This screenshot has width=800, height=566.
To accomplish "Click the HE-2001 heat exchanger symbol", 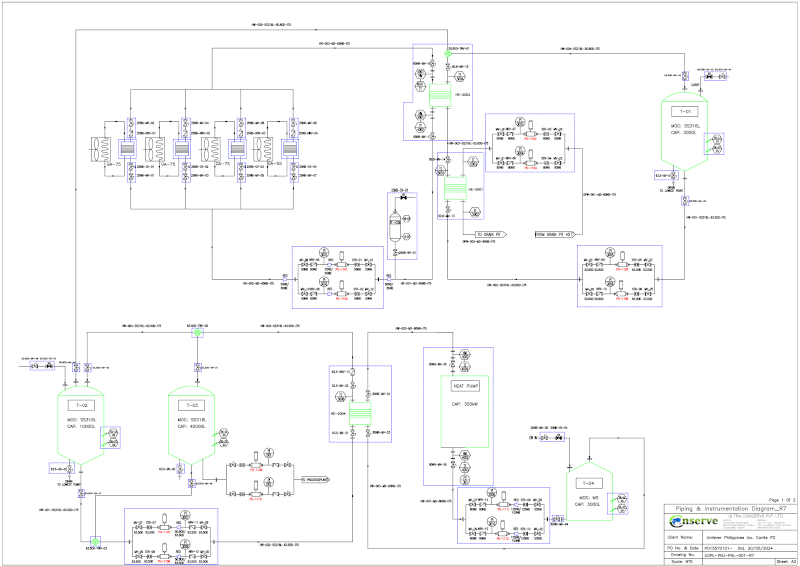I will coord(450,188).
